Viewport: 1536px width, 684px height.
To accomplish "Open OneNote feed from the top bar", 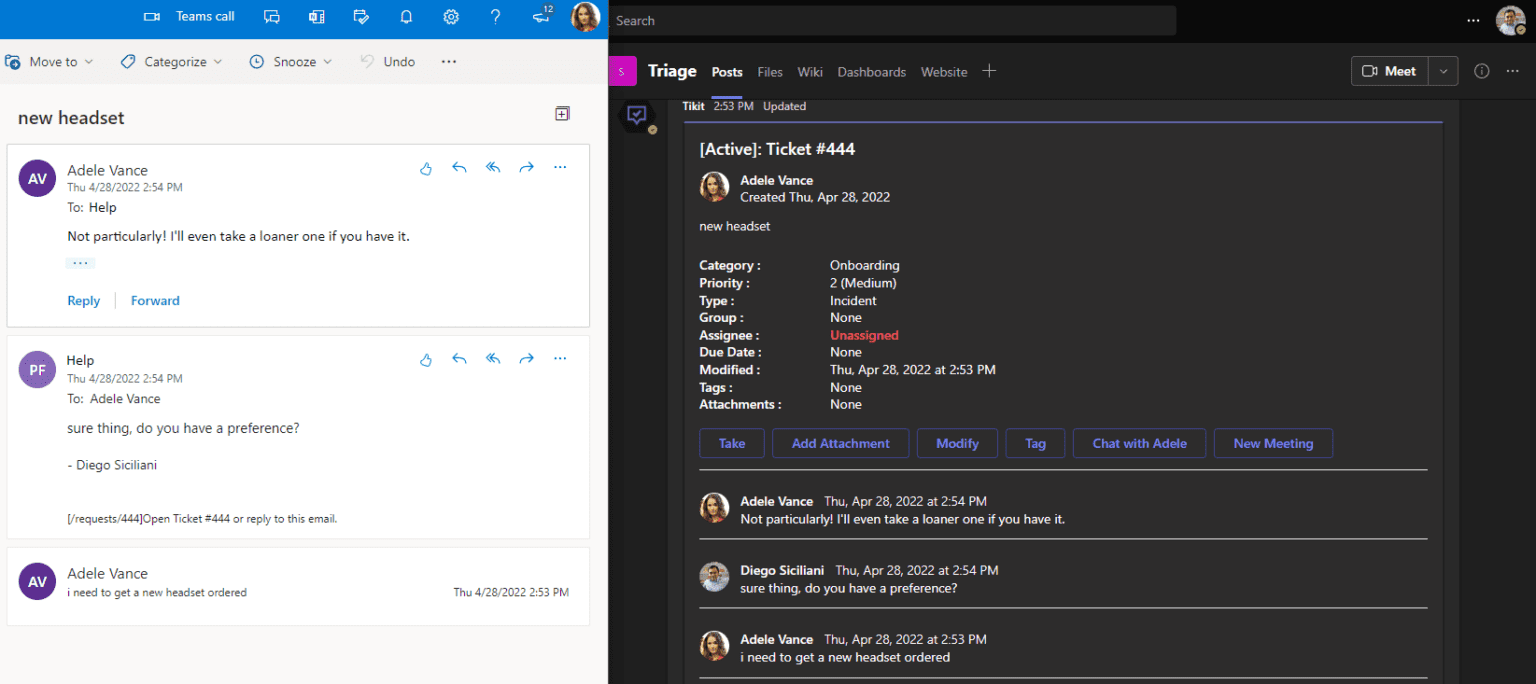I will [316, 17].
